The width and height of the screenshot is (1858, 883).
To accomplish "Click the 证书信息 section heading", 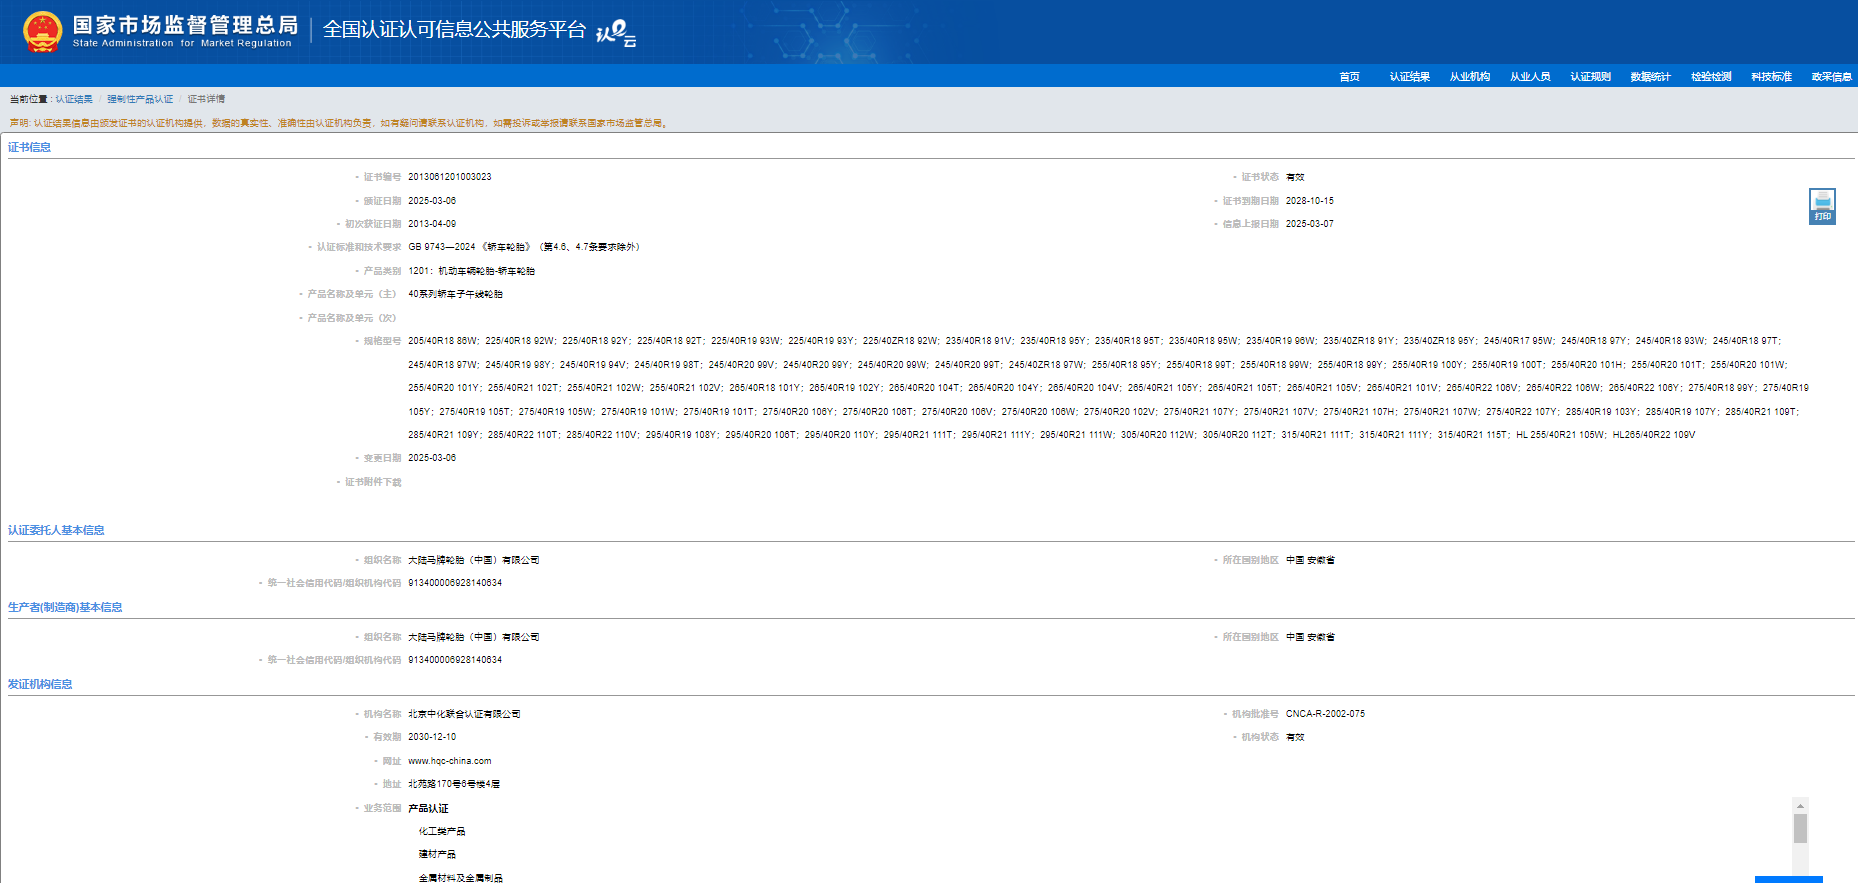I will (x=29, y=147).
